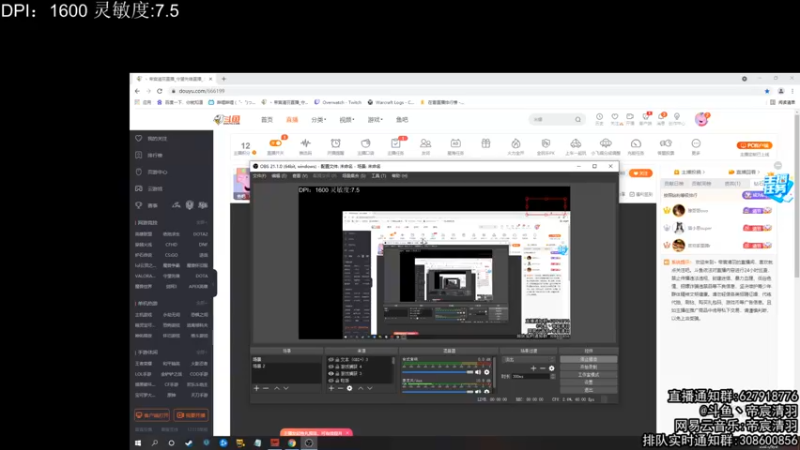Screen dimensions: 800x450
Task: Open Windows Start menu
Action: pyautogui.click(x=138, y=443)
